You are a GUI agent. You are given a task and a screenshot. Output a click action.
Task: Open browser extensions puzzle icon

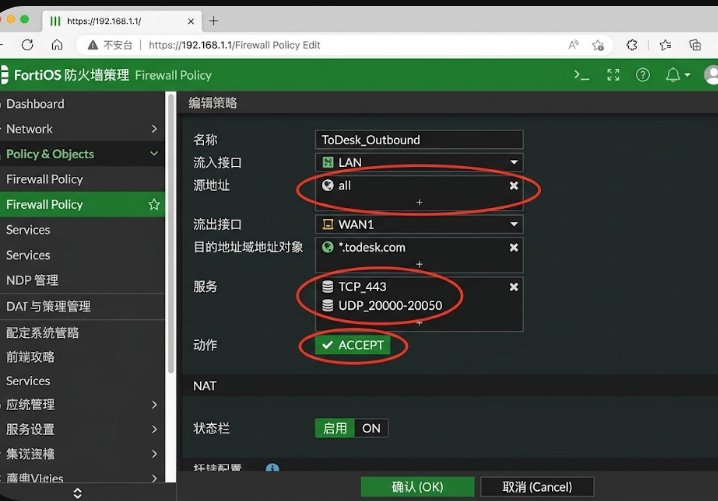coord(632,45)
